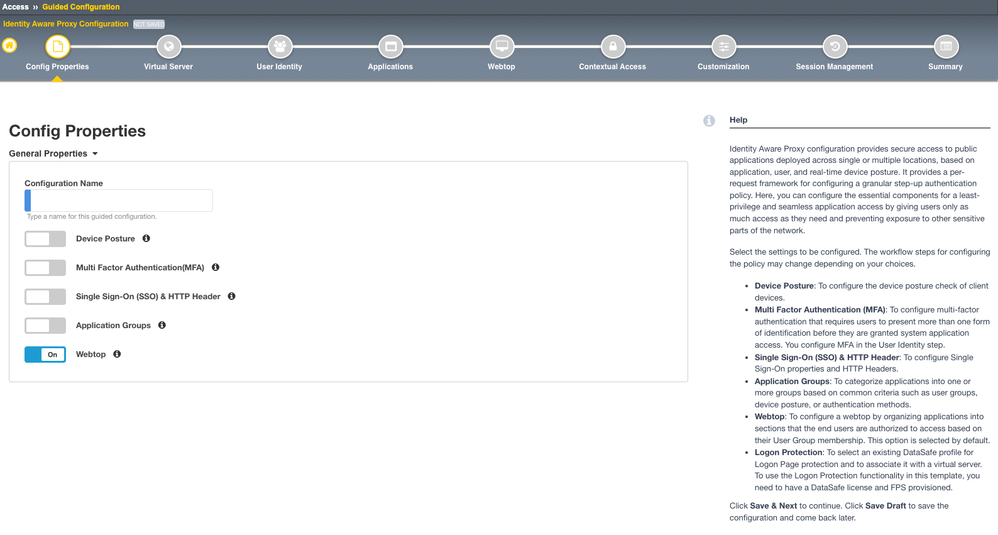Click the 'Application Groups' toggle label
This screenshot has height=535, width=998.
coord(113,325)
